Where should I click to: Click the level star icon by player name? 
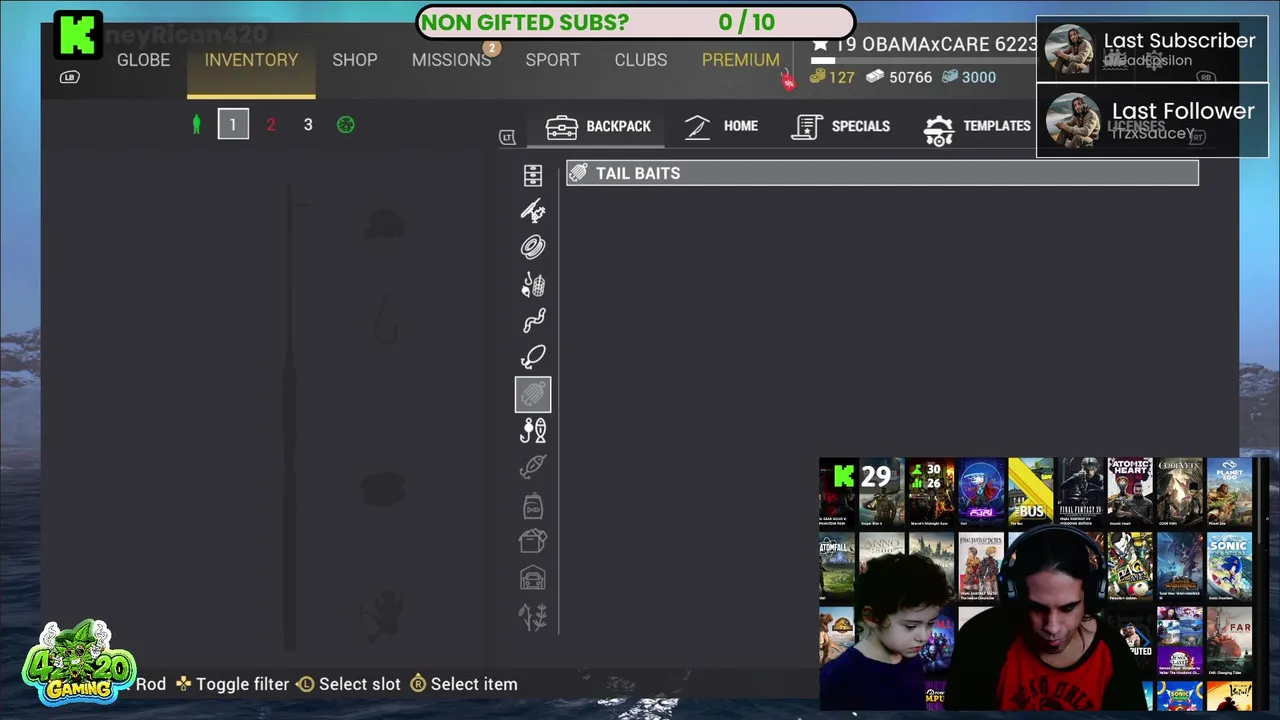click(820, 44)
